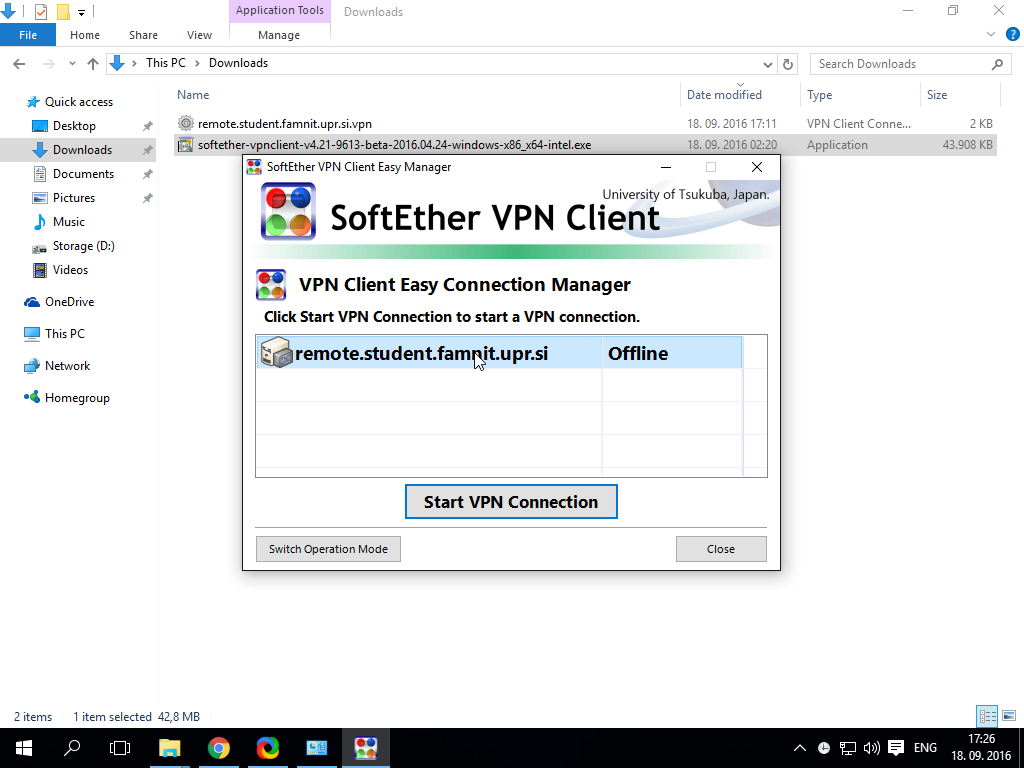Click Switch Operation Mode button

328,549
